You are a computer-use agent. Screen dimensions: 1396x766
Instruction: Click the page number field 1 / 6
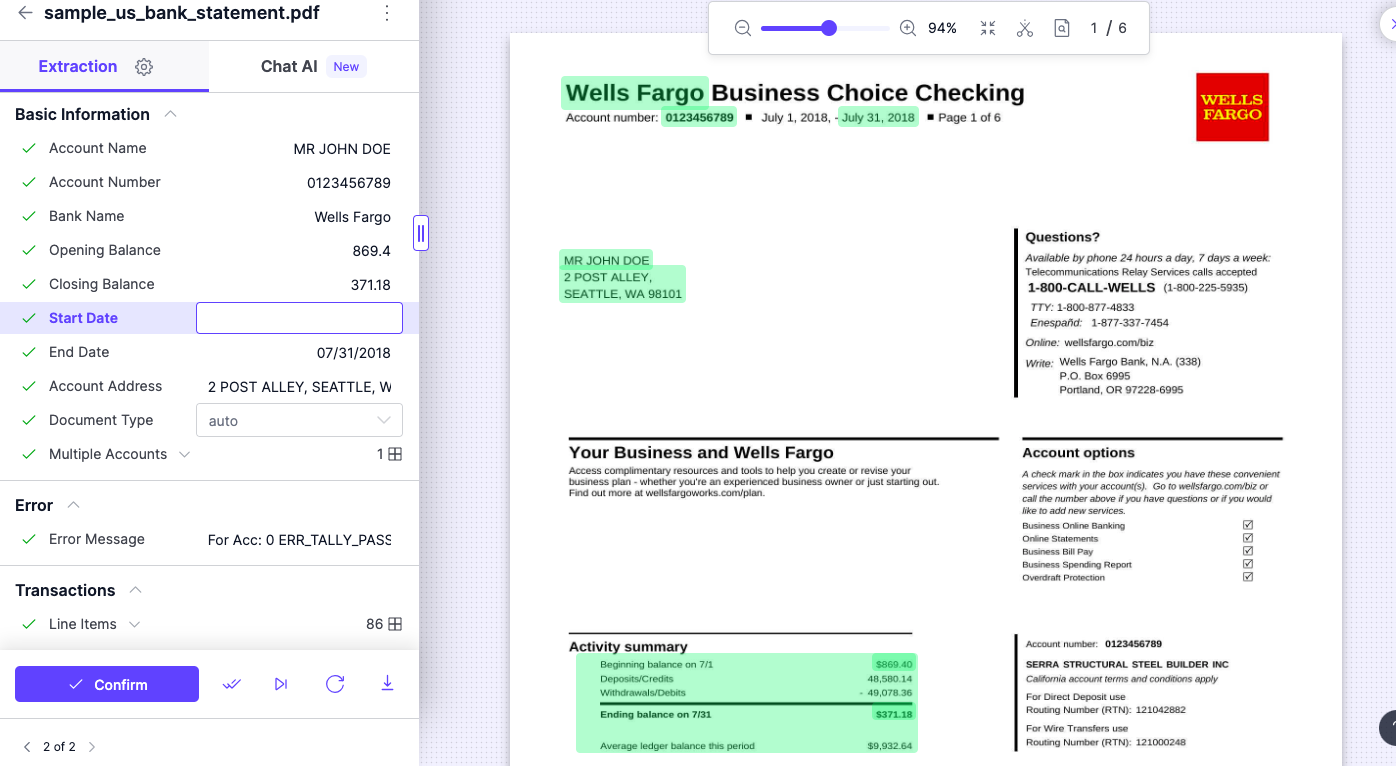click(x=1108, y=28)
